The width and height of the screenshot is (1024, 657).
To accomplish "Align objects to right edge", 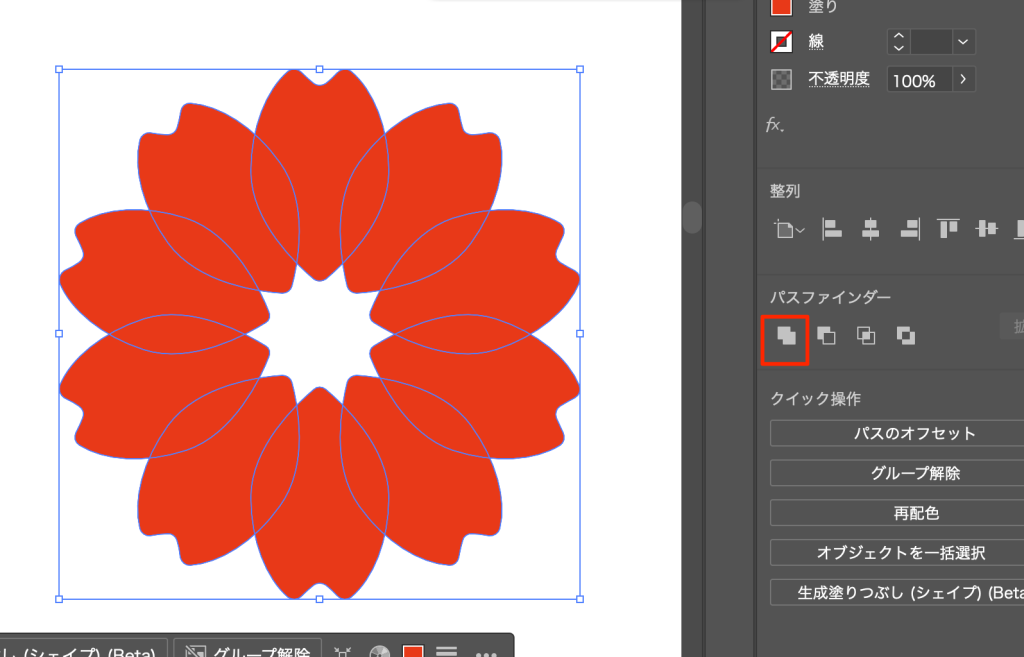I will click(x=909, y=229).
